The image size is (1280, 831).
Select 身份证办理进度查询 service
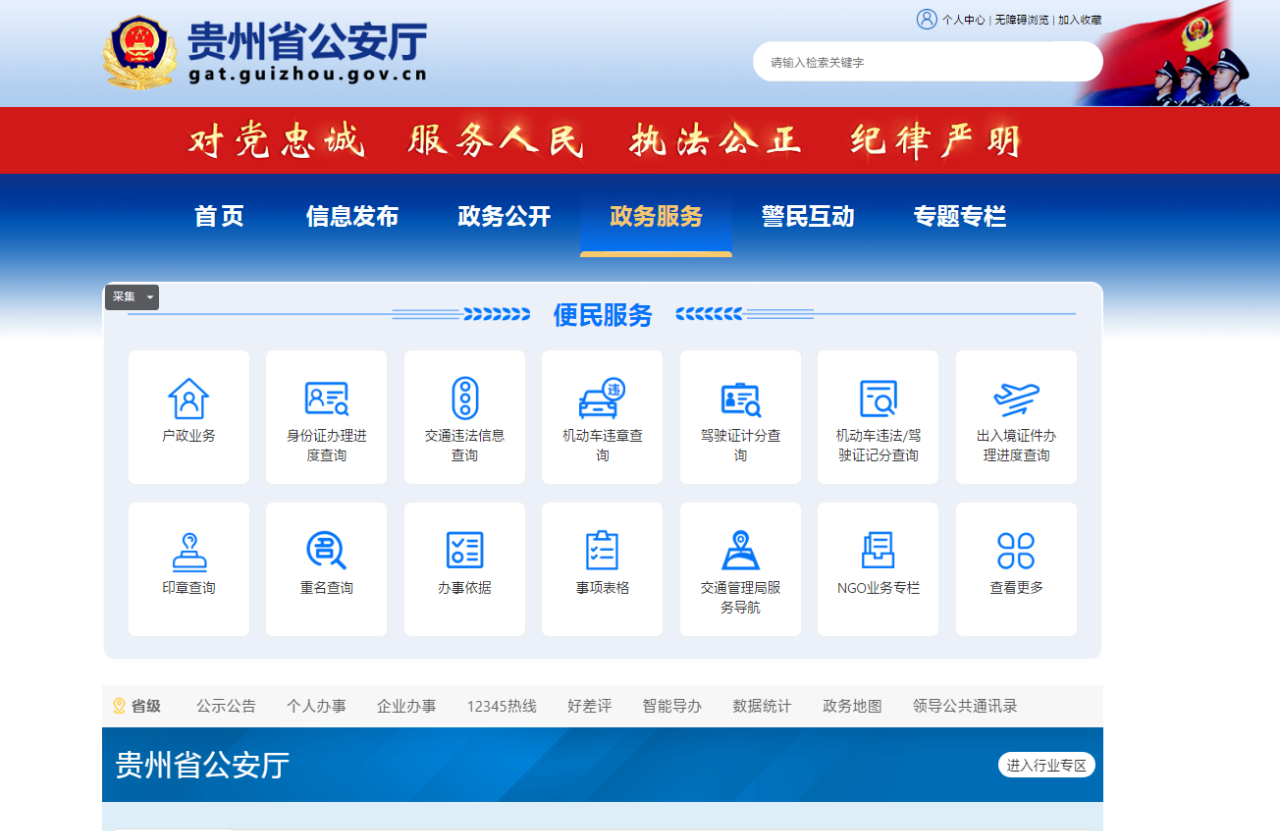[326, 416]
